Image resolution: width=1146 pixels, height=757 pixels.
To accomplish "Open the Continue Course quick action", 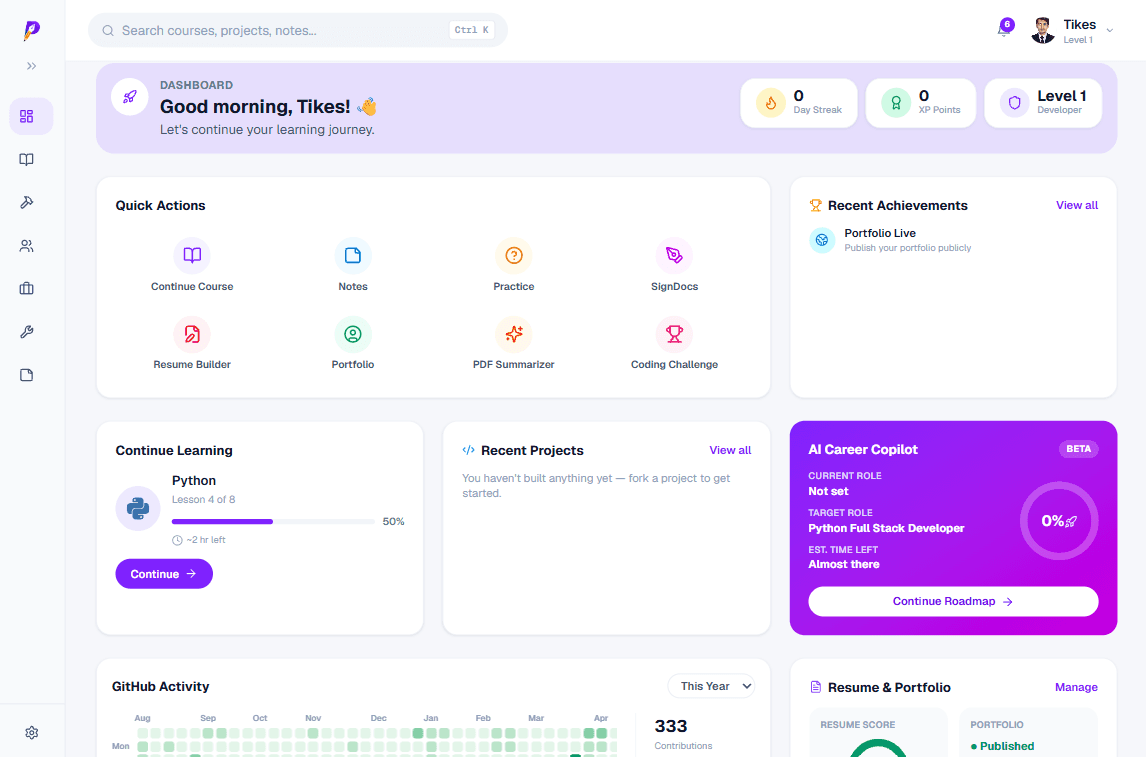I will pyautogui.click(x=192, y=265).
